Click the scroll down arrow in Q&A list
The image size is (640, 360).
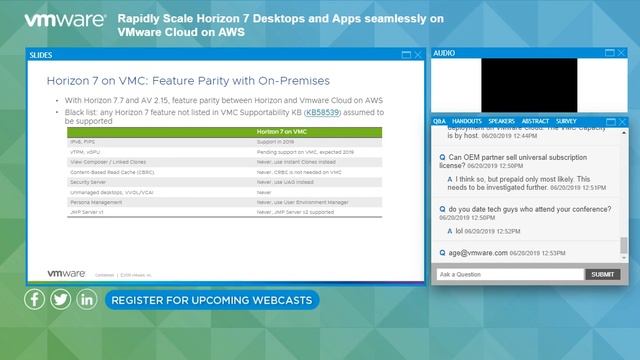pyautogui.click(x=624, y=258)
